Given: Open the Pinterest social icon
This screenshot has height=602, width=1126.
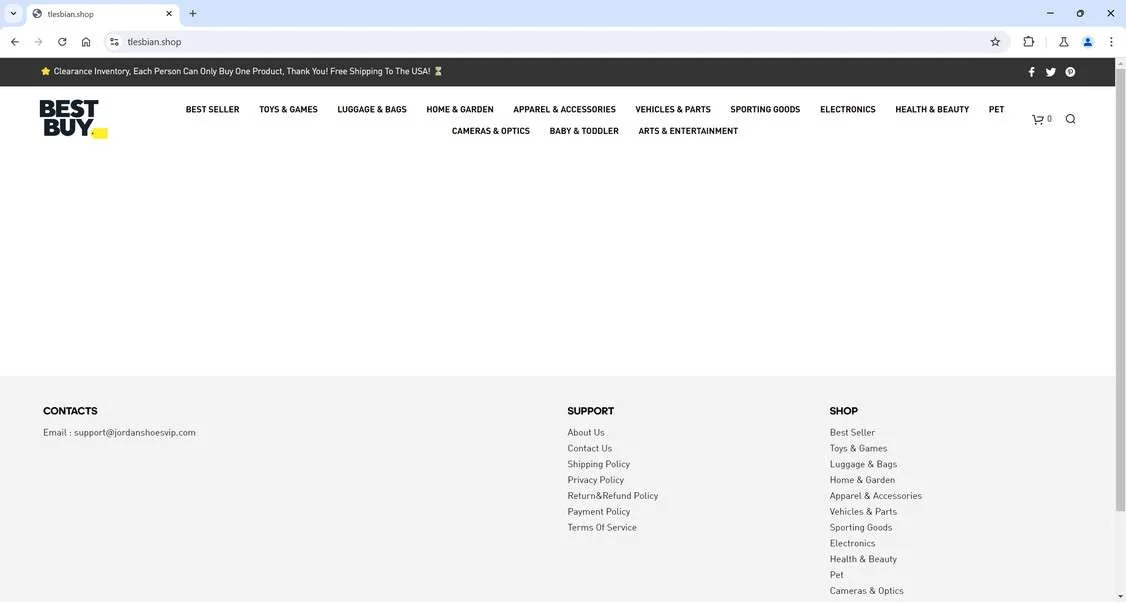Looking at the screenshot, I should tap(1070, 72).
